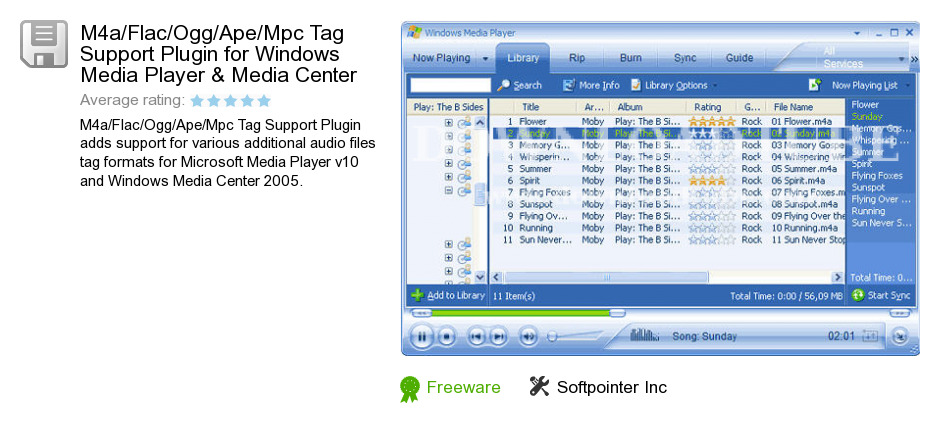
Task: Click 06 Spirit.m4a in the File Name column
Action: pyautogui.click(x=798, y=181)
